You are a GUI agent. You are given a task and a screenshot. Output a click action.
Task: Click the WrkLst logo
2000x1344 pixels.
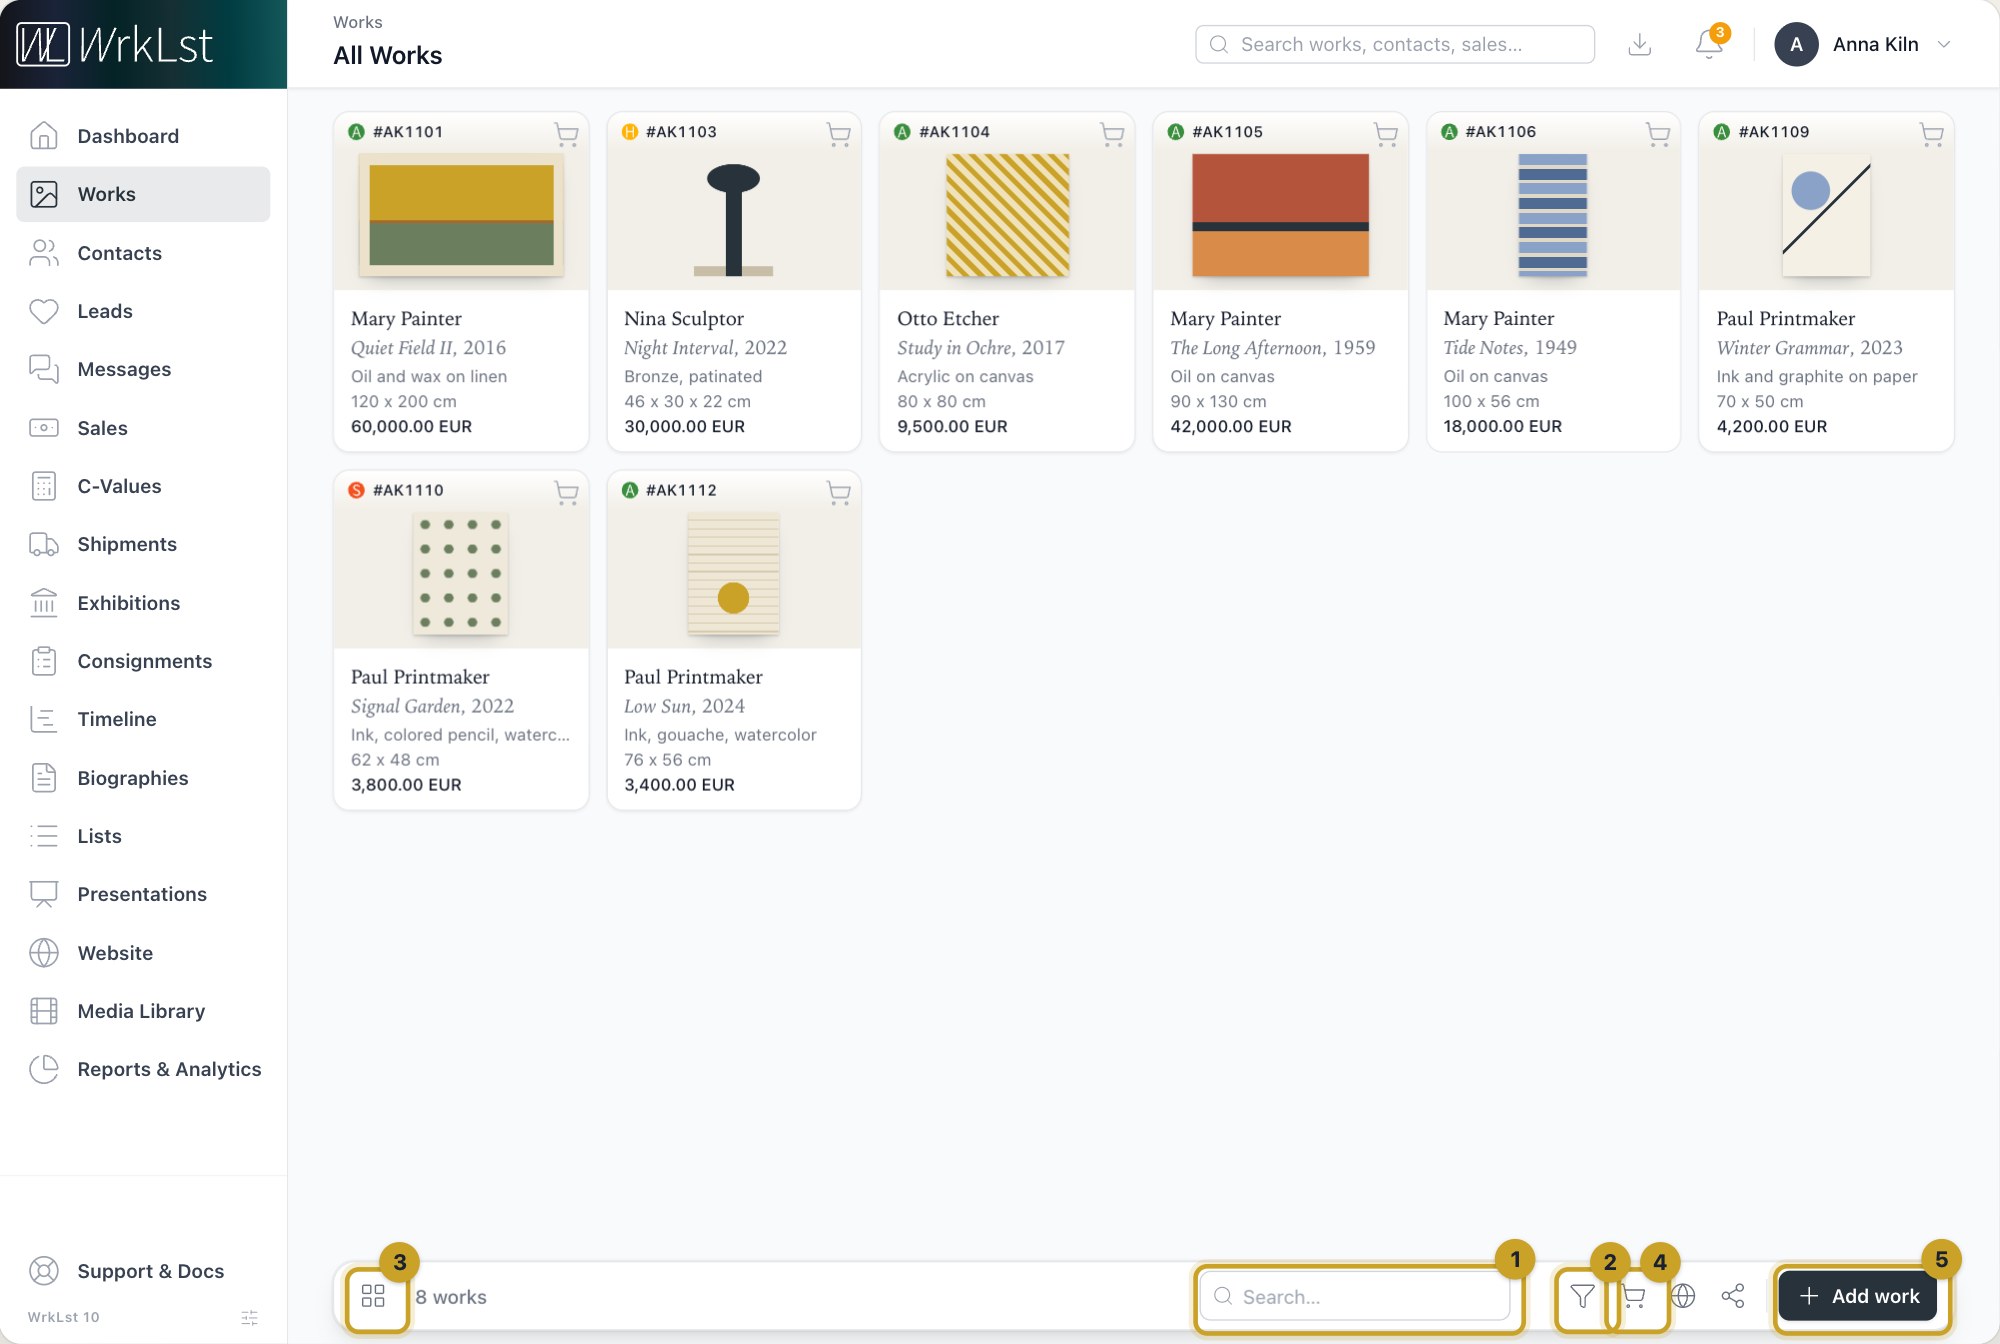116,45
